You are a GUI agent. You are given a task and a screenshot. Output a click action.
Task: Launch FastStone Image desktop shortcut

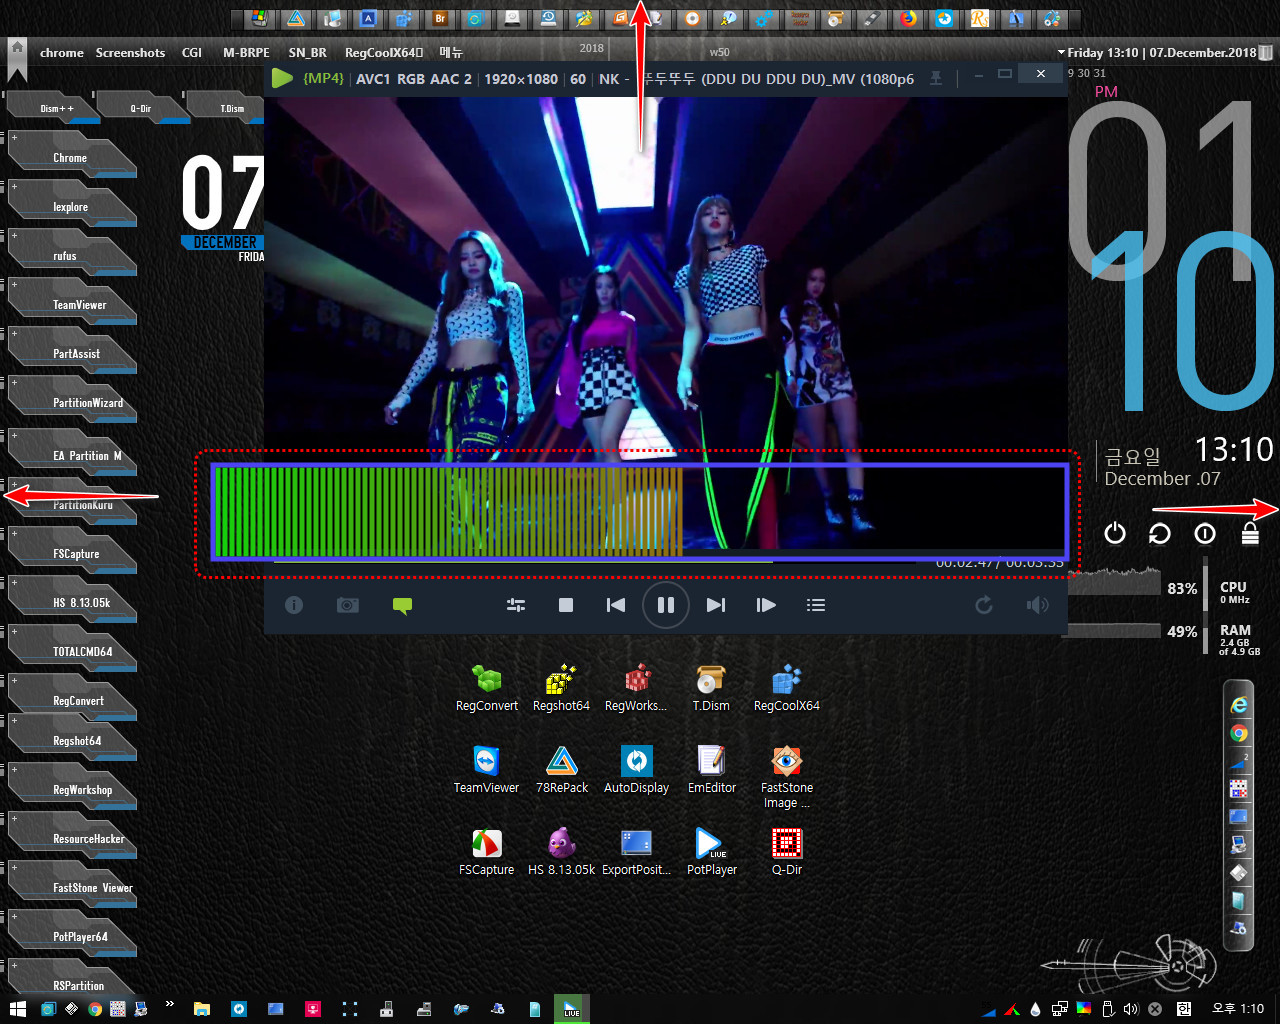coord(787,777)
